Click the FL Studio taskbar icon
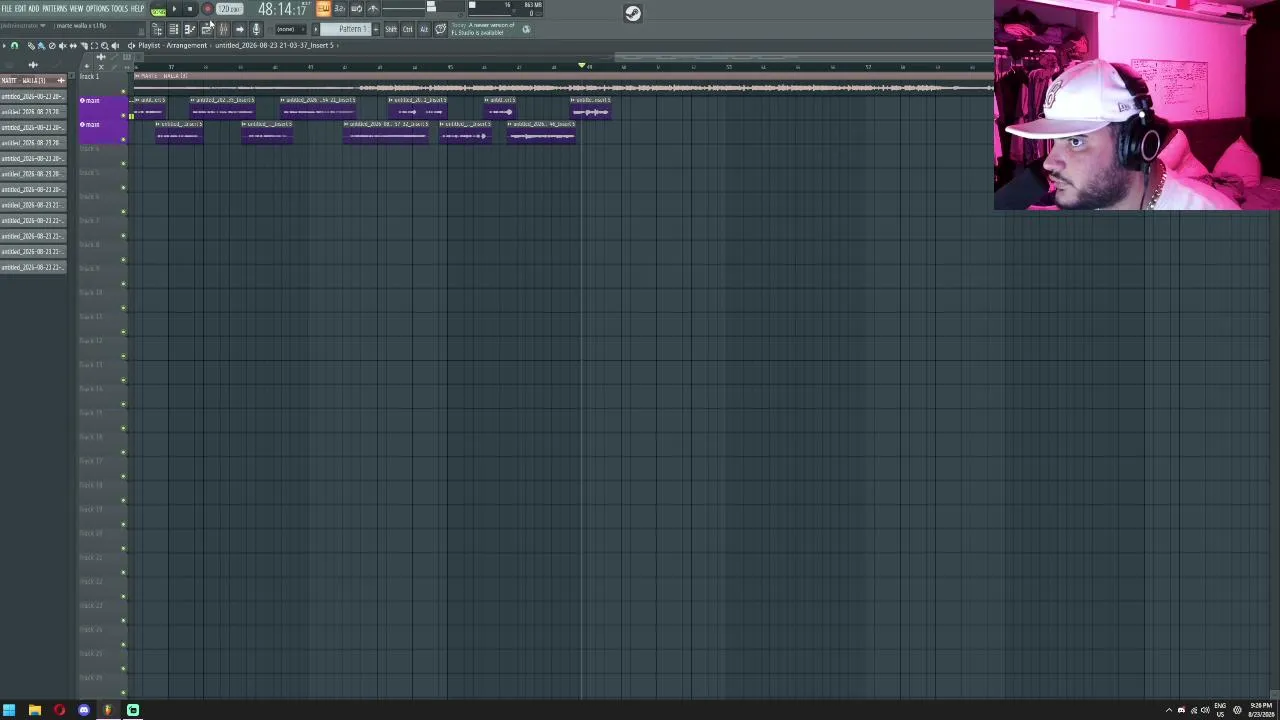This screenshot has width=1280, height=720. pos(108,710)
